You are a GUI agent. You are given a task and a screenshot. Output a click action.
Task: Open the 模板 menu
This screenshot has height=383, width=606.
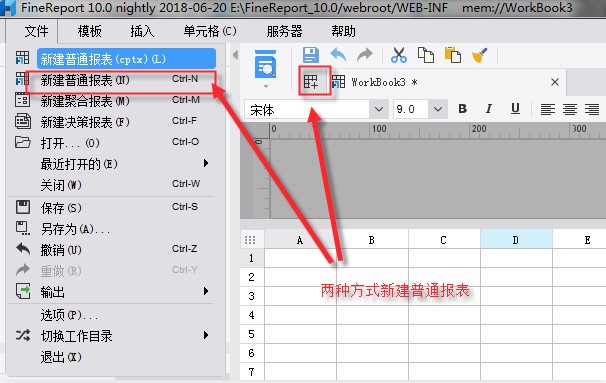(89, 31)
